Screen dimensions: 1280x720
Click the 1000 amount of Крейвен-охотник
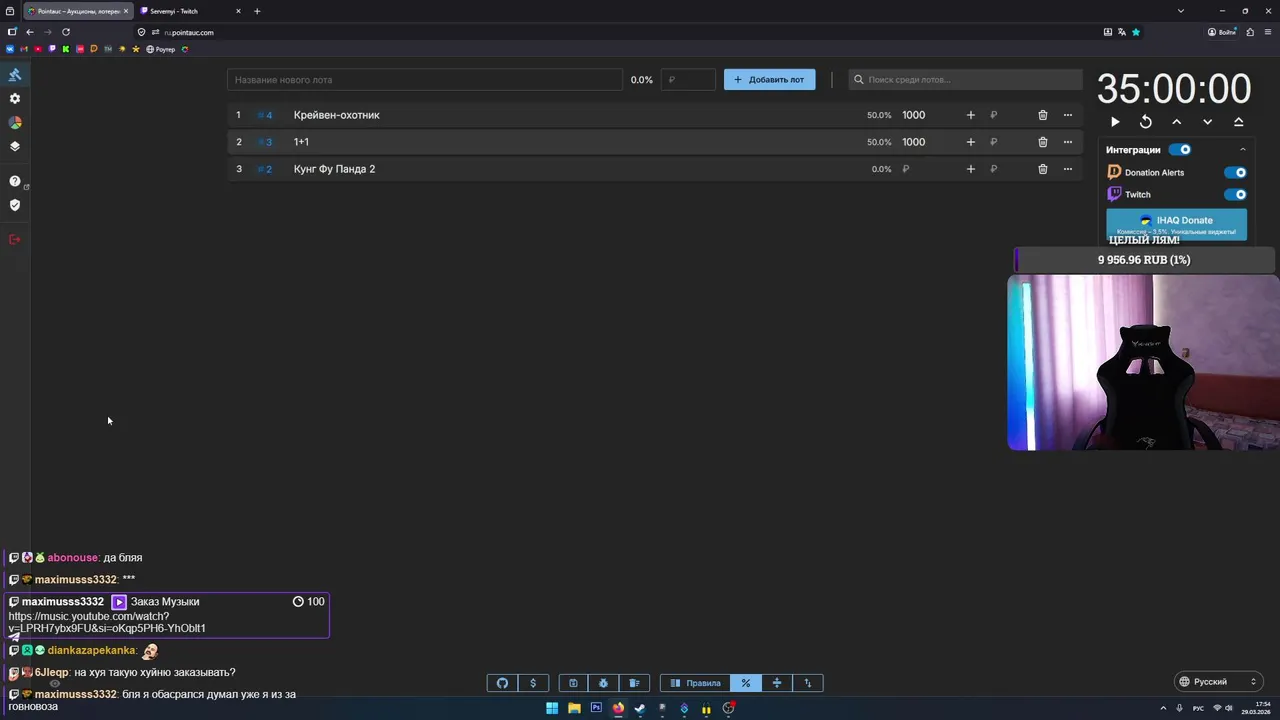(x=913, y=115)
